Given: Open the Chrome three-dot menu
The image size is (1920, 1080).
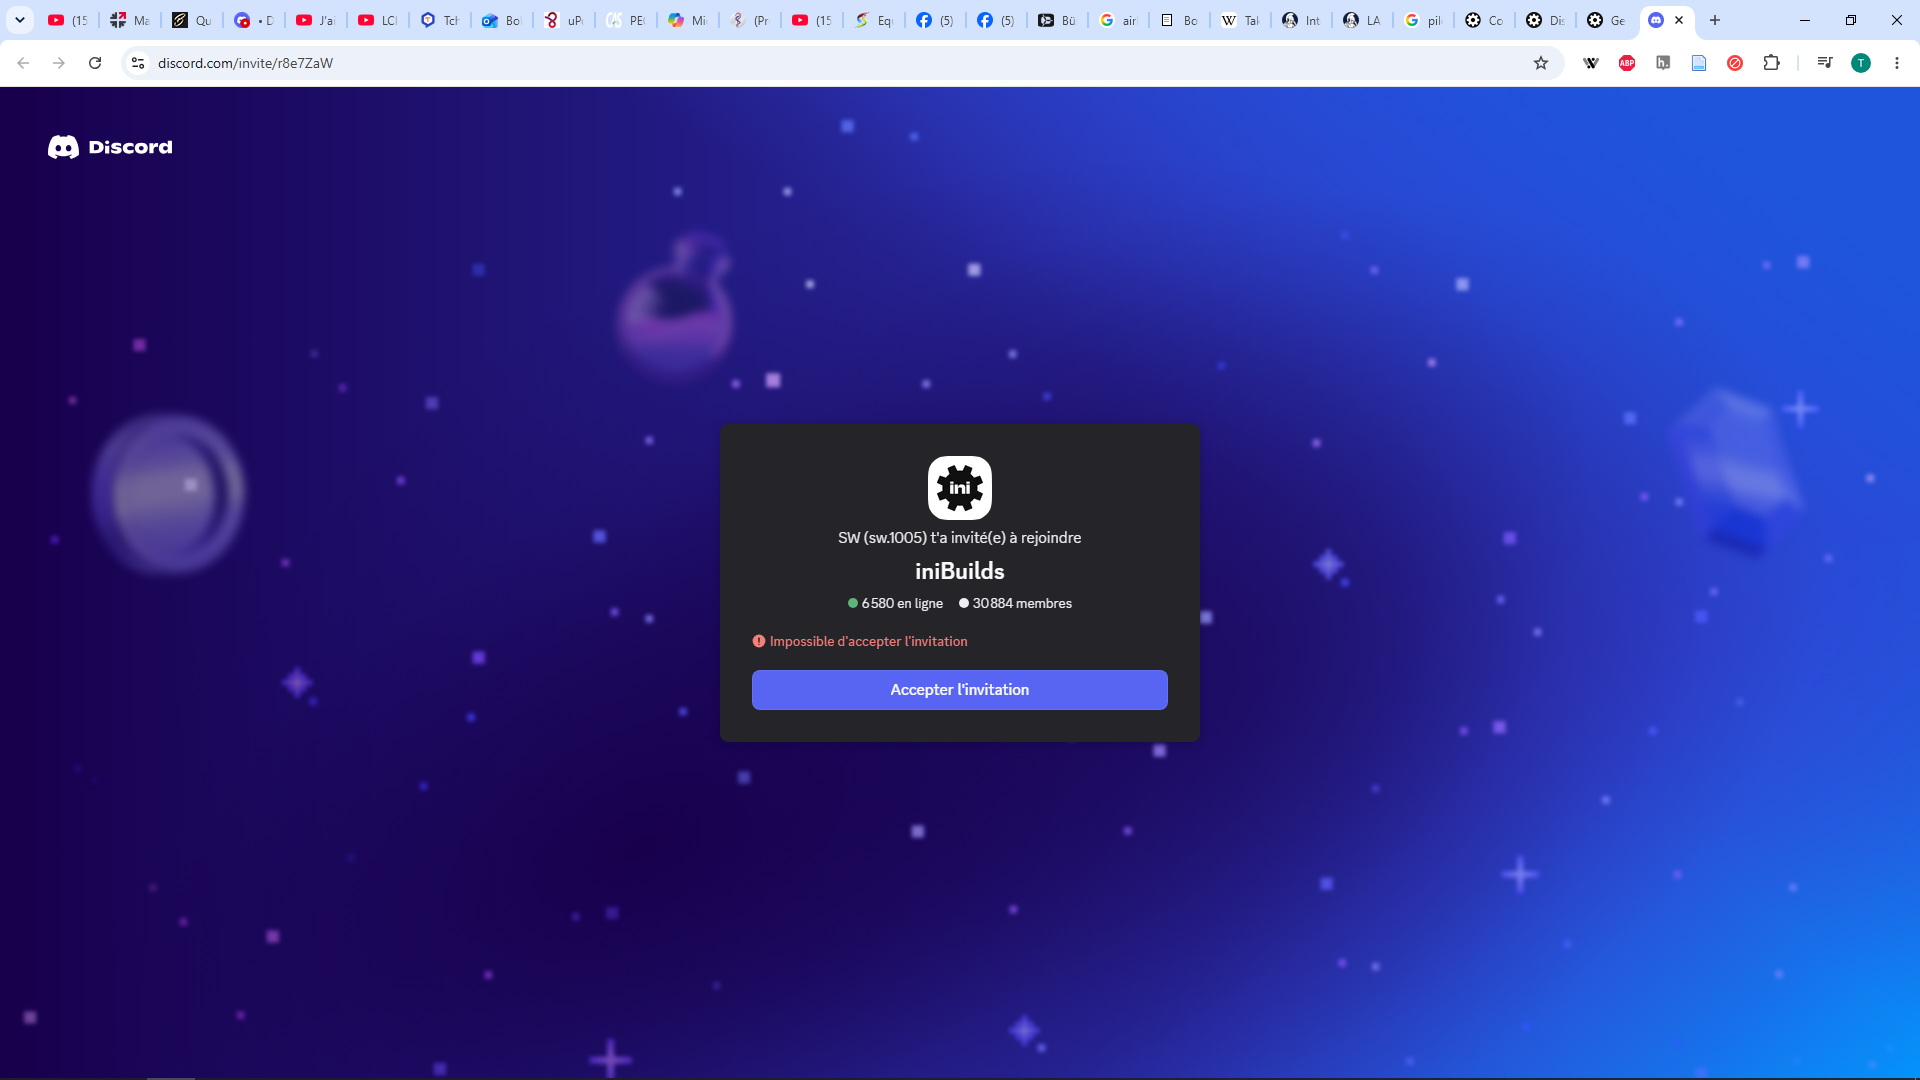Looking at the screenshot, I should (x=1897, y=63).
